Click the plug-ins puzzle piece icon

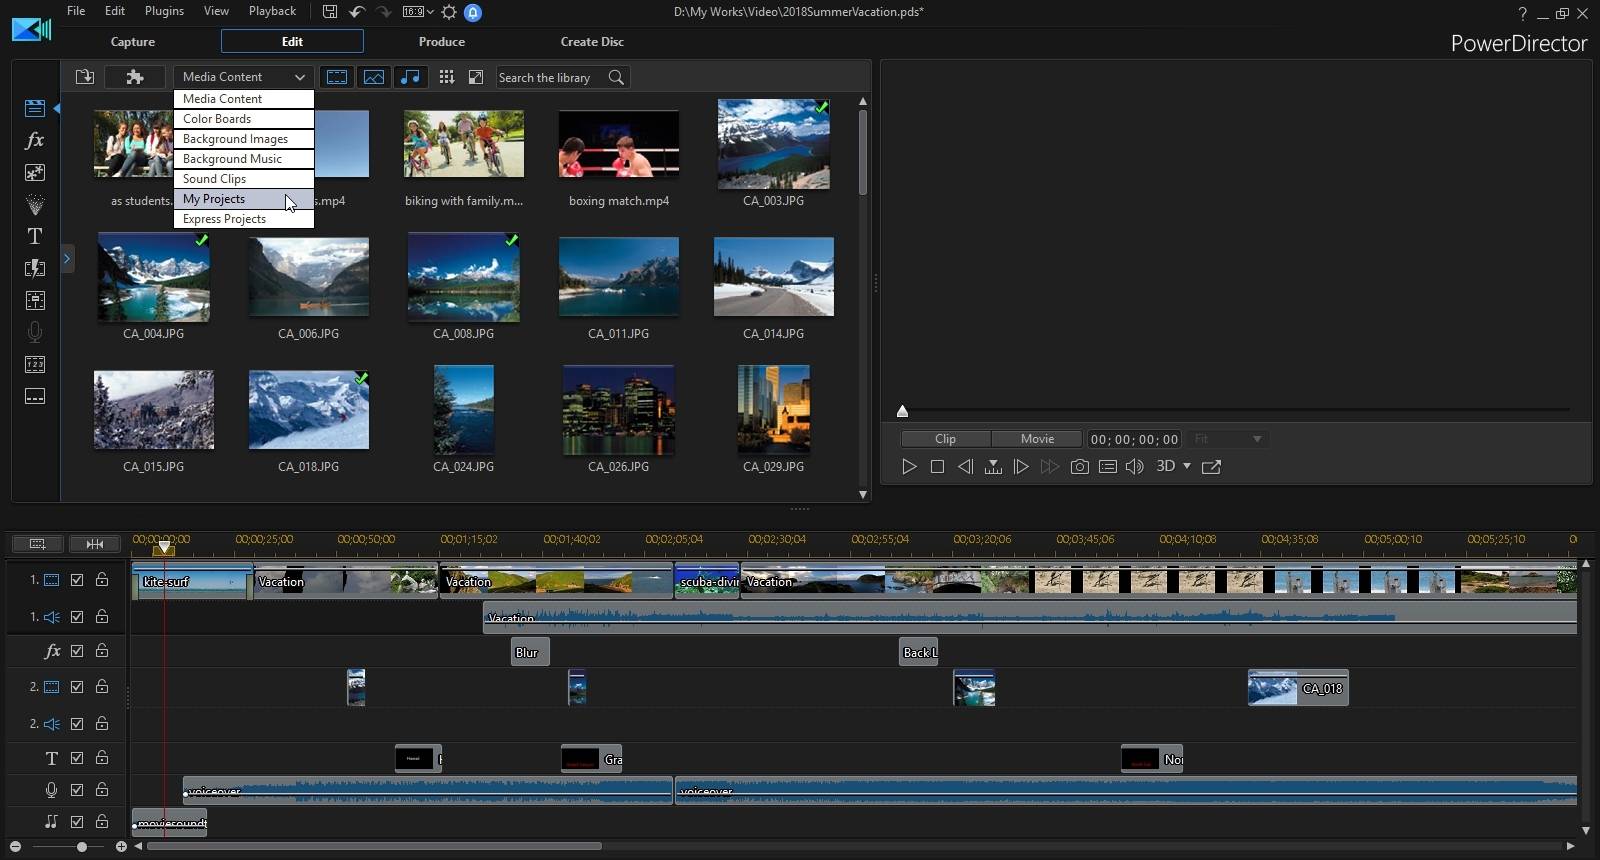pyautogui.click(x=135, y=77)
